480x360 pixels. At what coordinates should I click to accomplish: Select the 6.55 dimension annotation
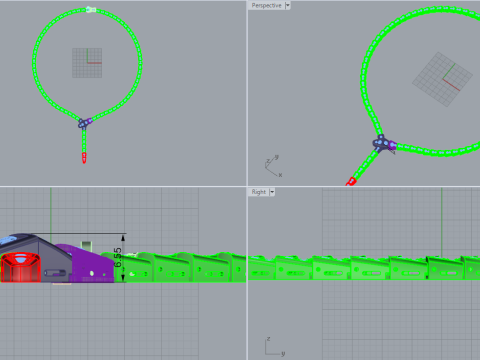tap(118, 257)
